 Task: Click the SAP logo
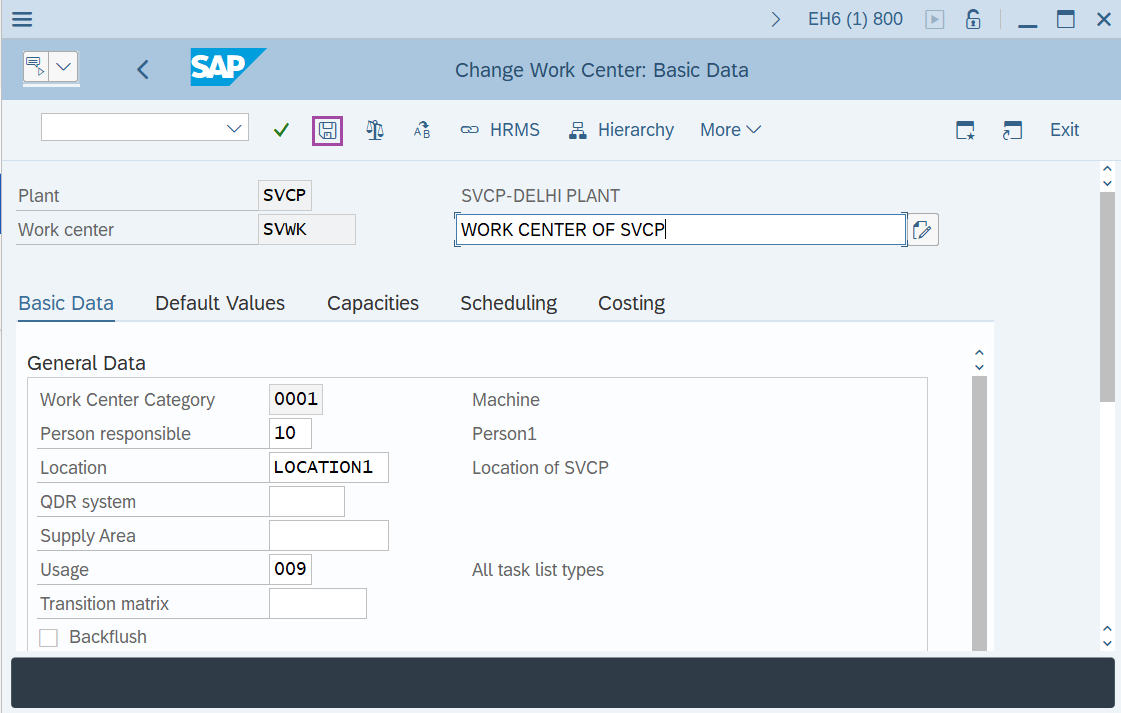tap(226, 69)
